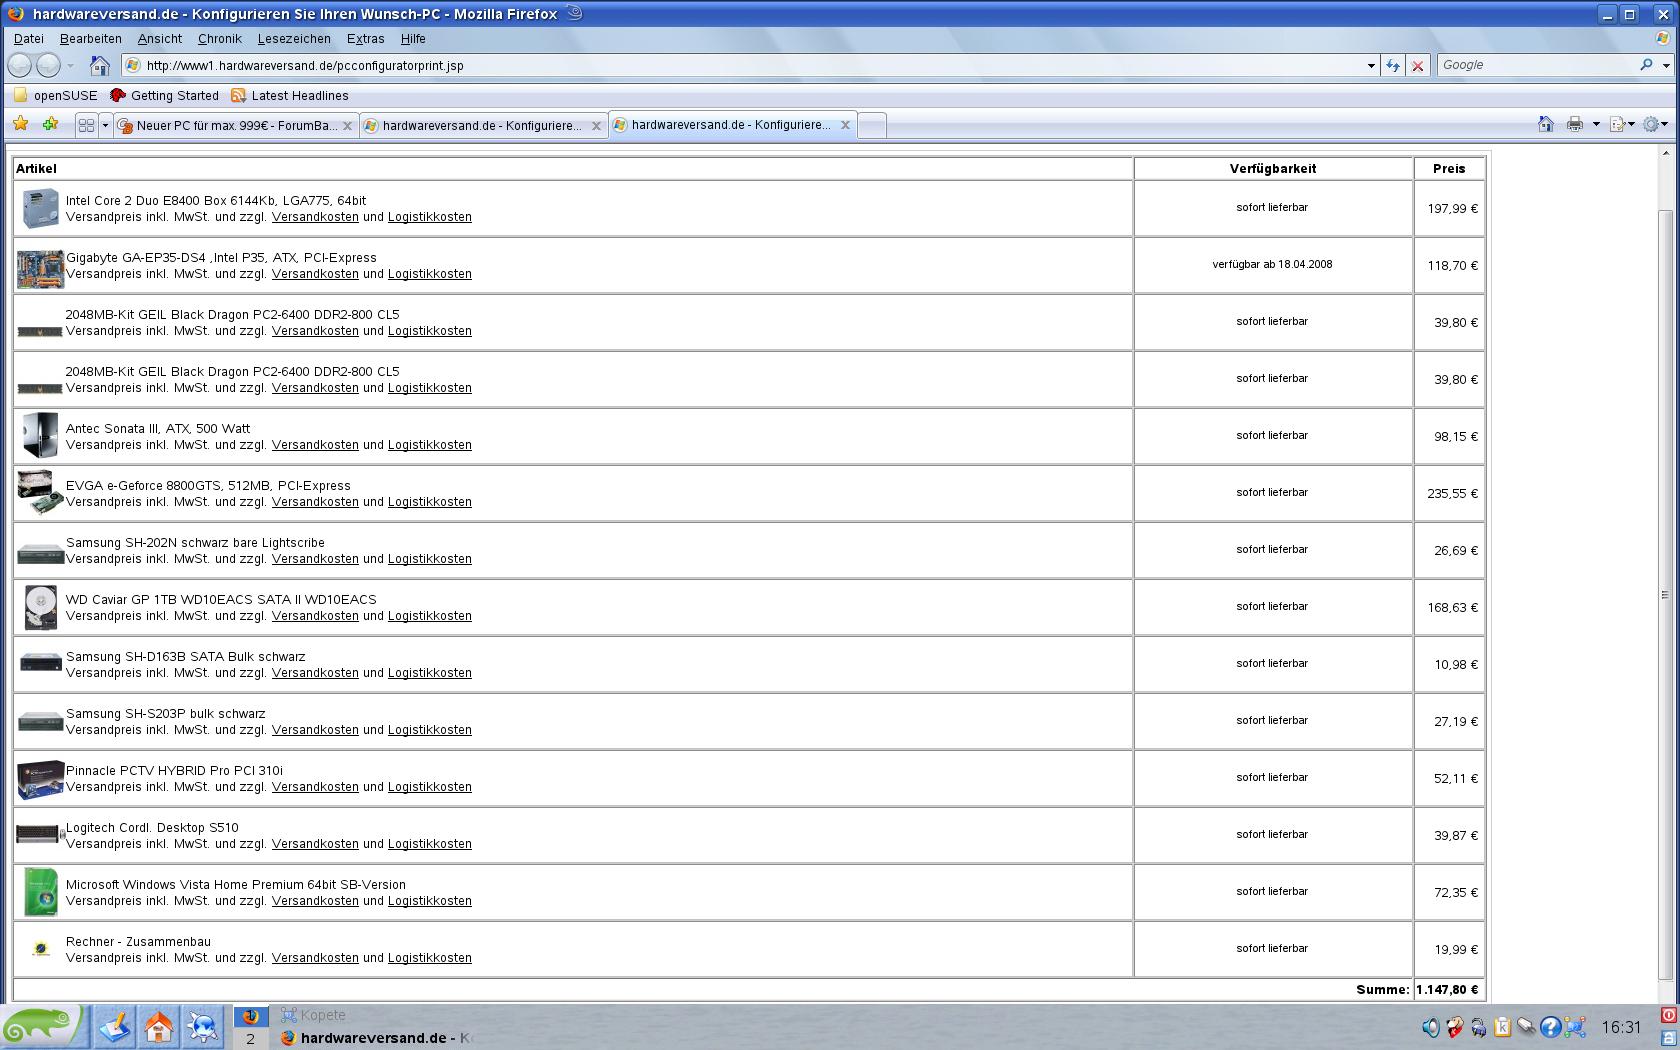Click the reload icon beside the address bar
The height and width of the screenshot is (1050, 1680).
1393,65
